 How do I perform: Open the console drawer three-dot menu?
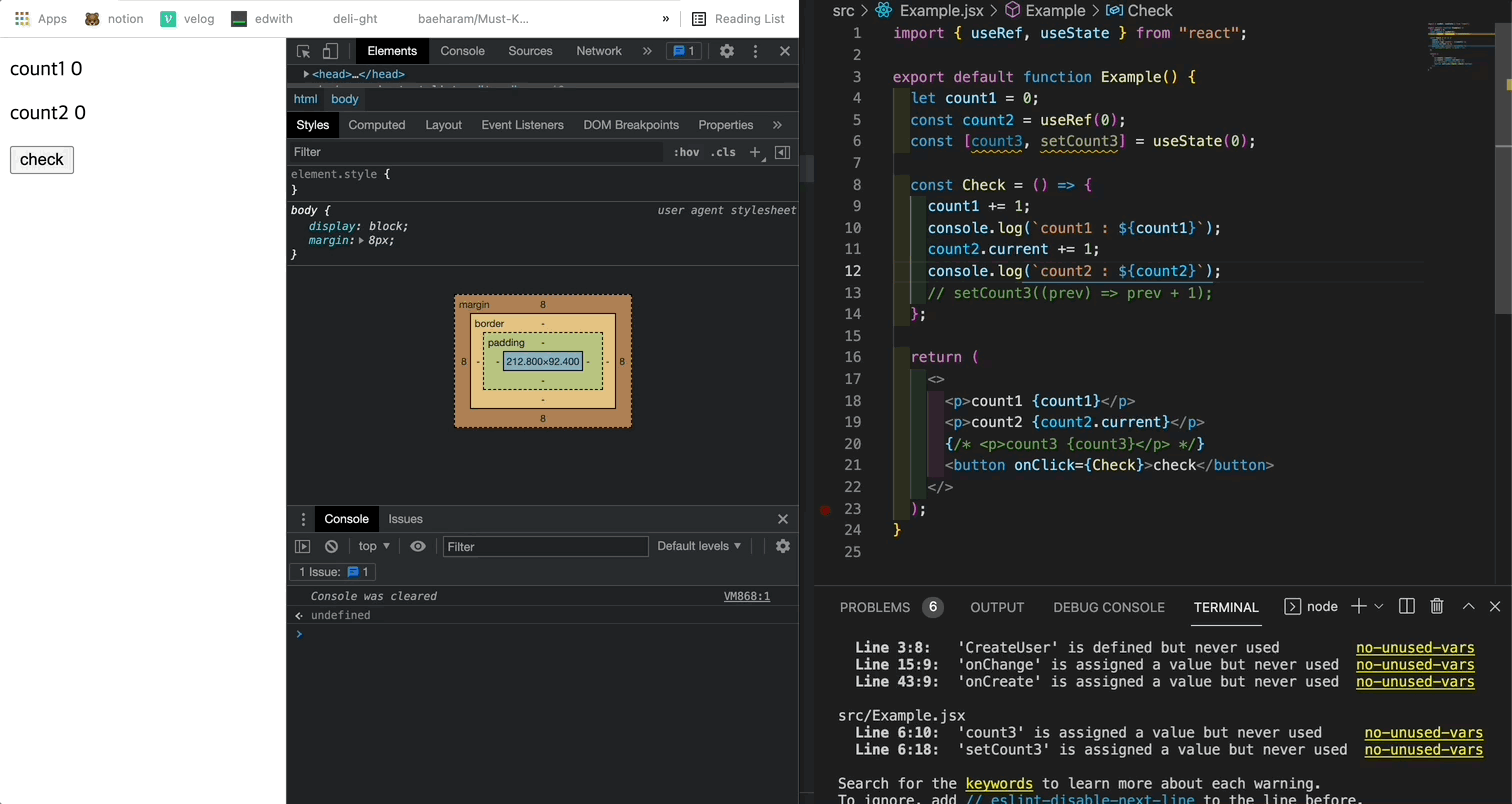(x=303, y=519)
